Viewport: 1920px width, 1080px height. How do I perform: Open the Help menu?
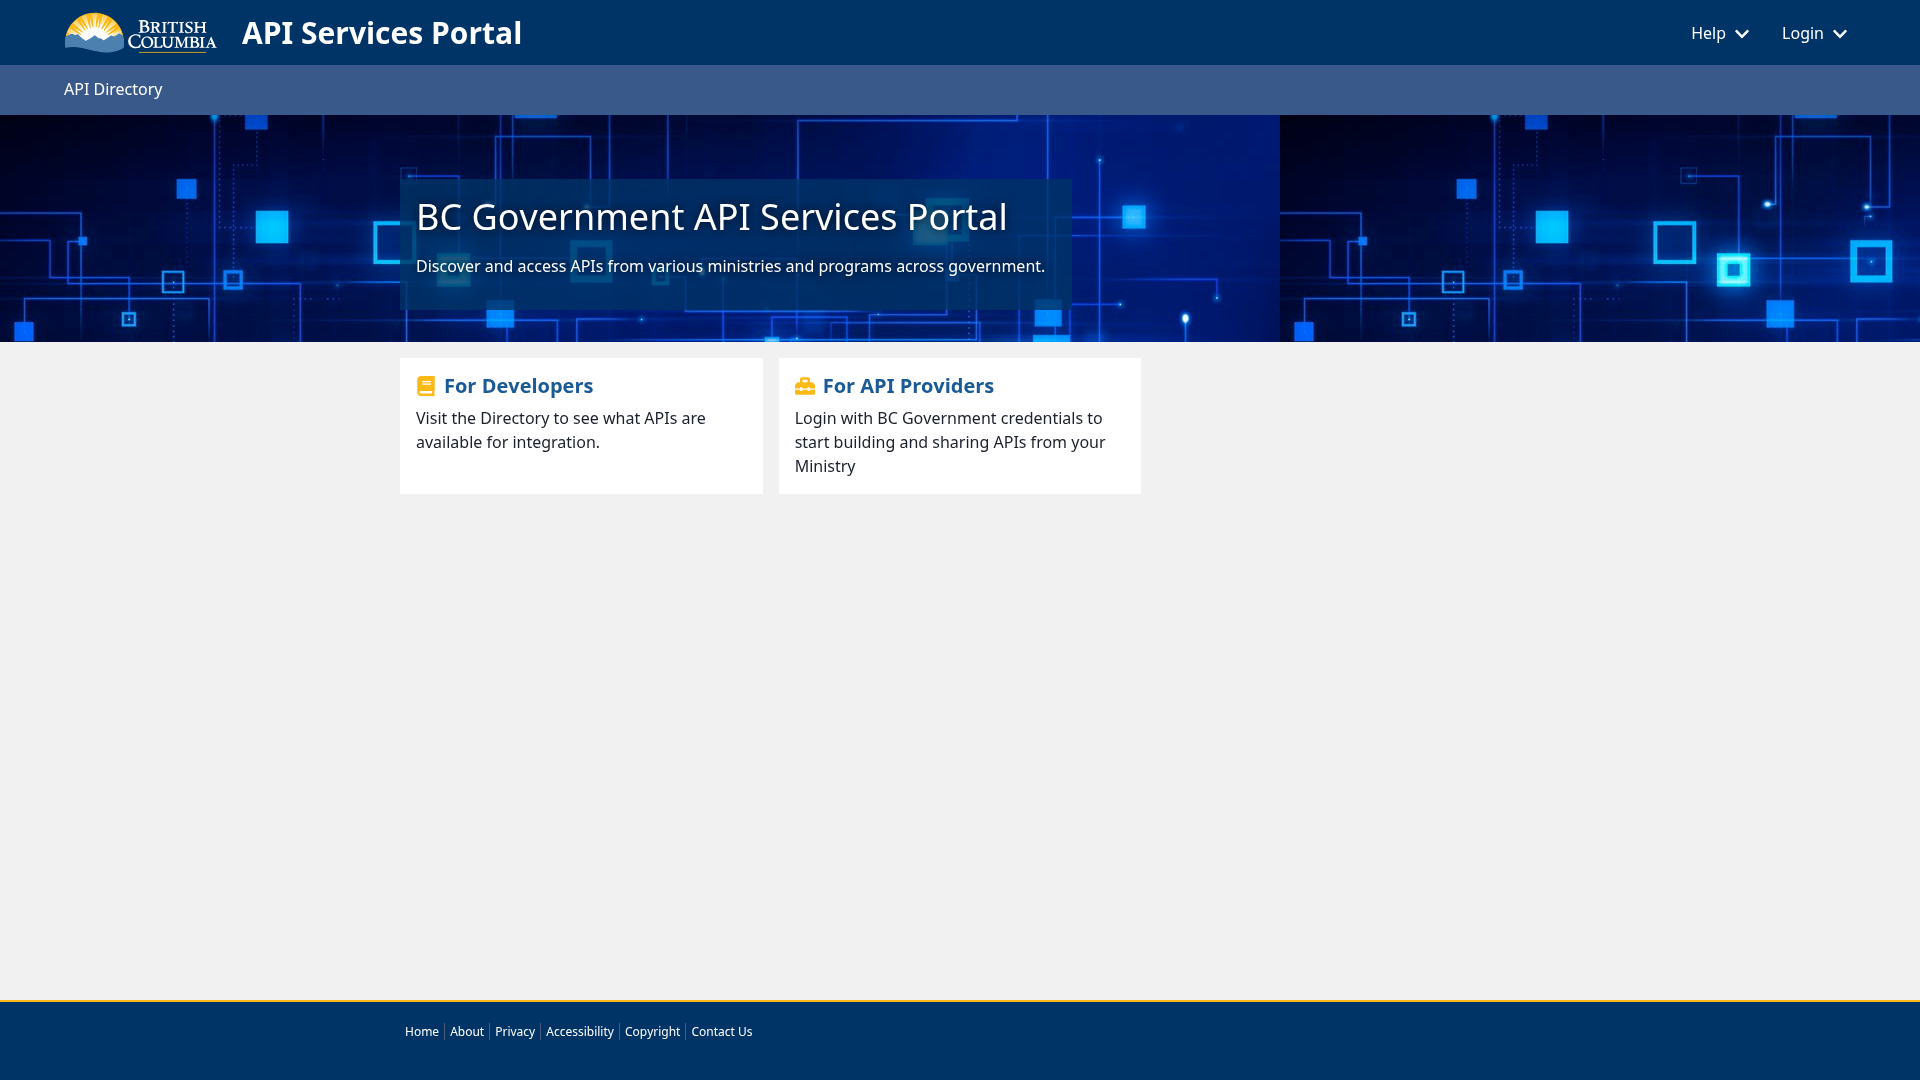1720,33
